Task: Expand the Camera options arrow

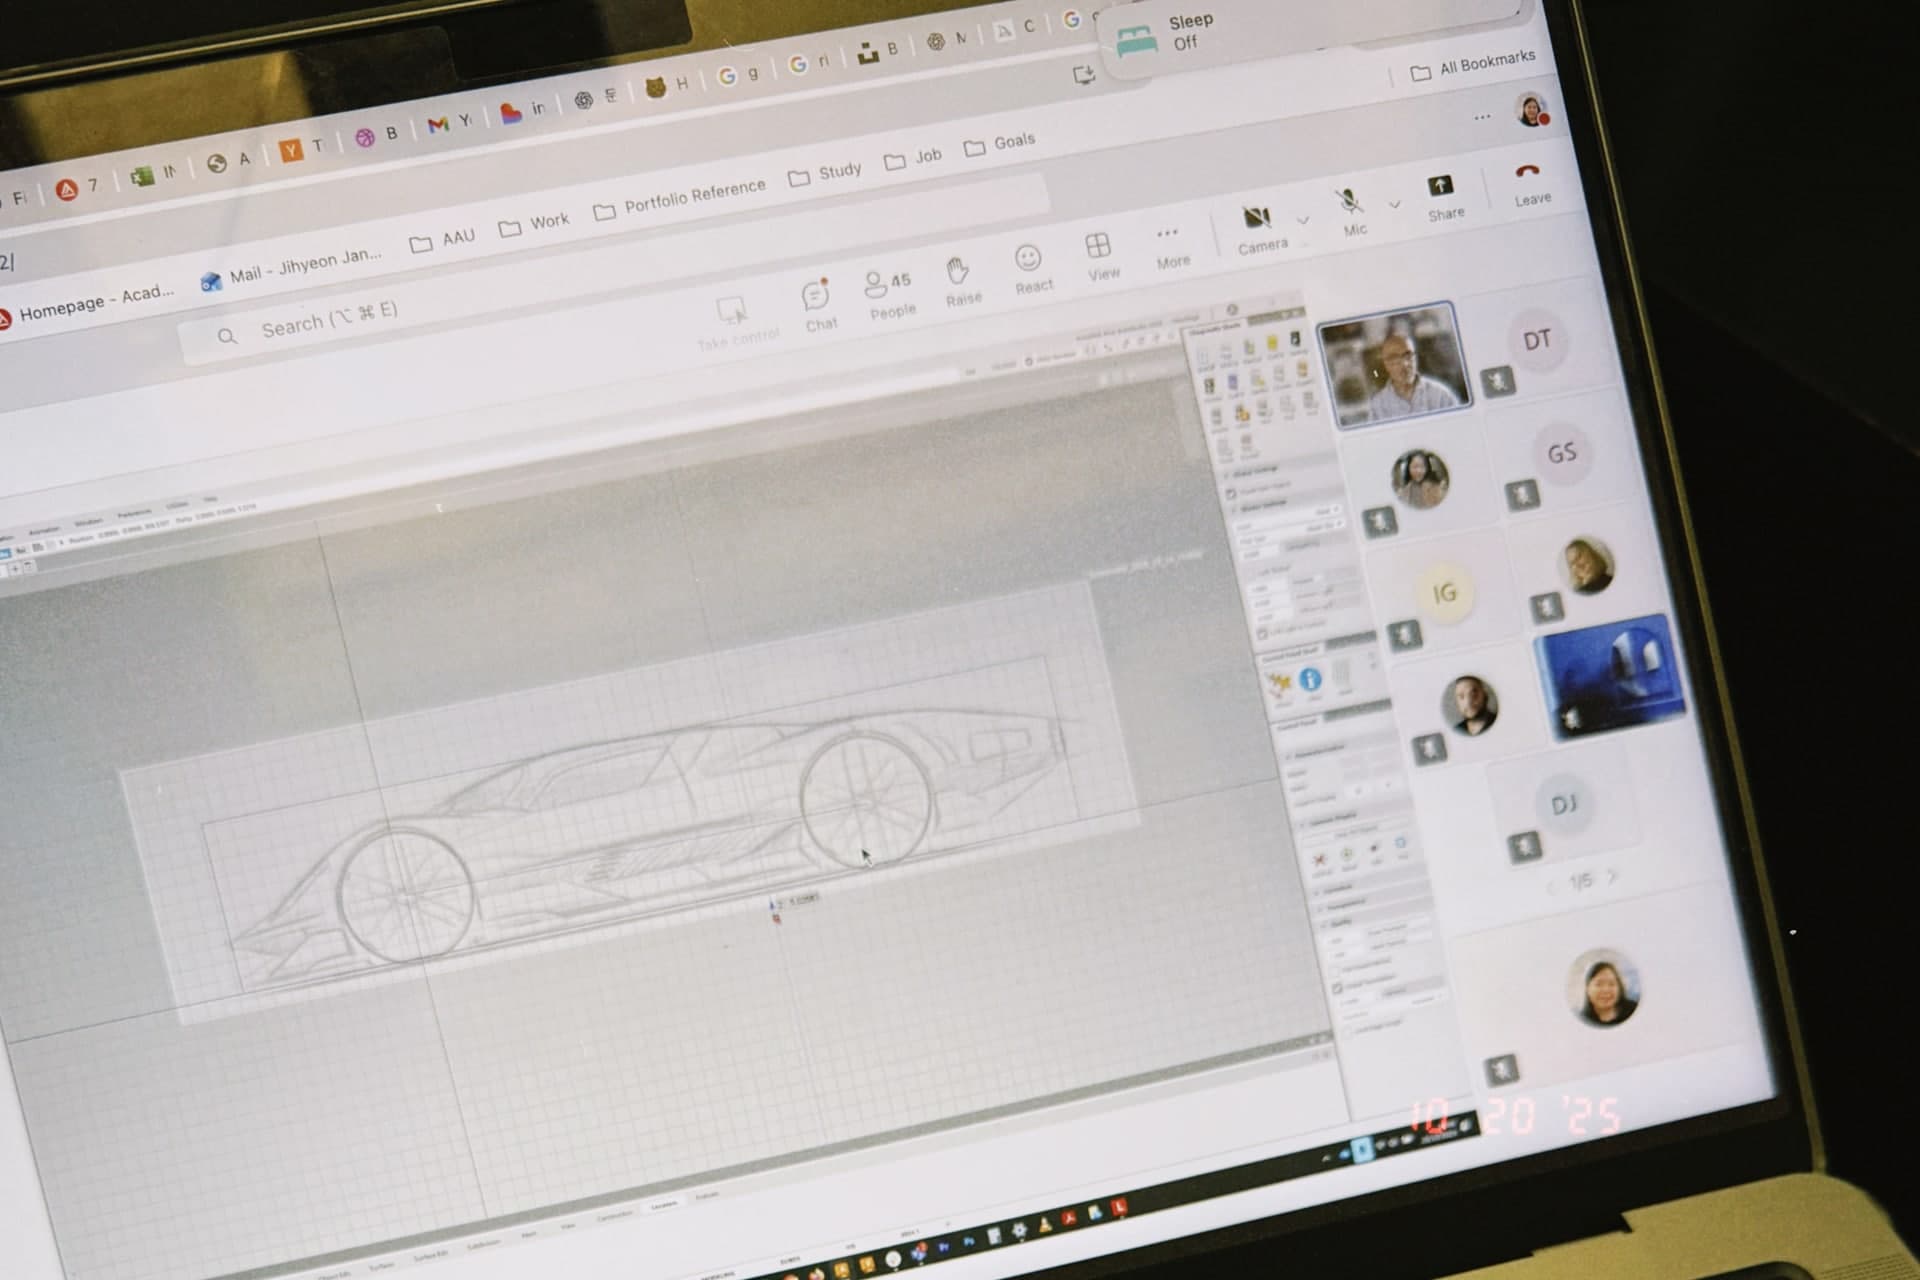Action: pyautogui.click(x=1303, y=219)
